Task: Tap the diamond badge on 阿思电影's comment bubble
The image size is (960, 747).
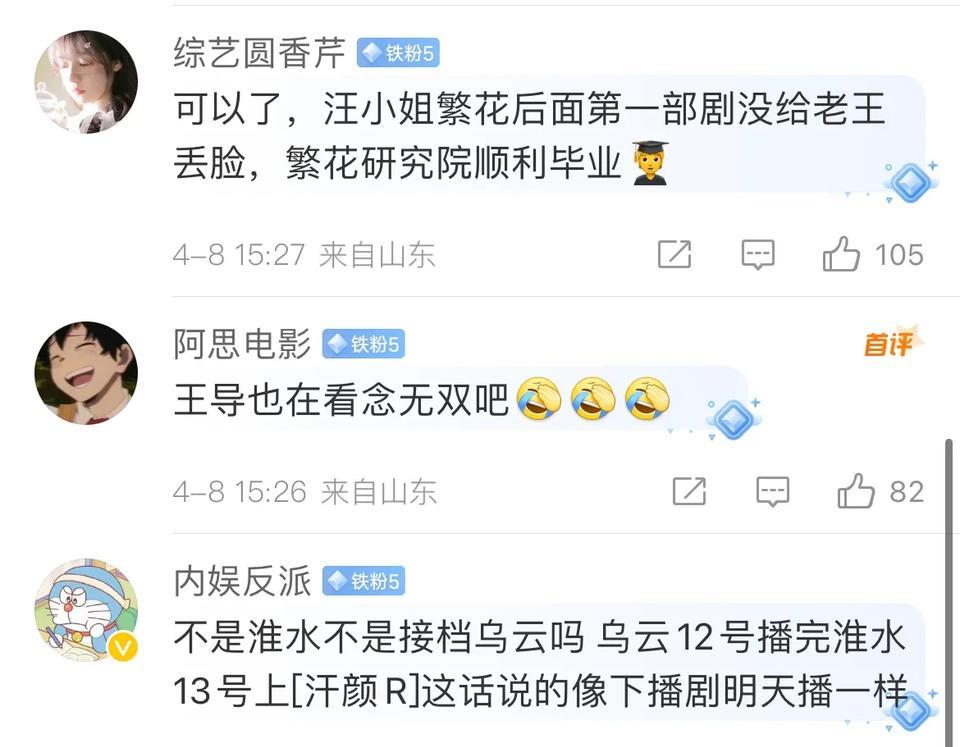Action: pos(733,419)
